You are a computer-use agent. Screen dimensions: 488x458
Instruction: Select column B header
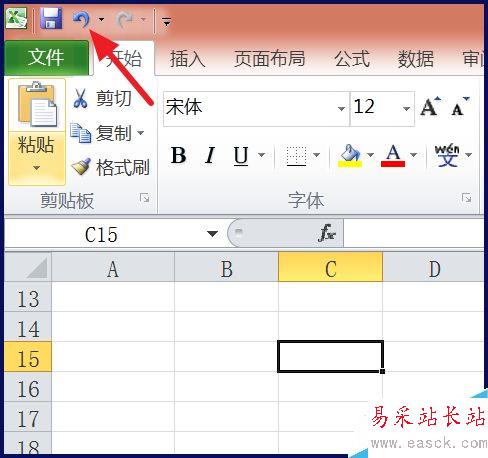click(x=227, y=268)
